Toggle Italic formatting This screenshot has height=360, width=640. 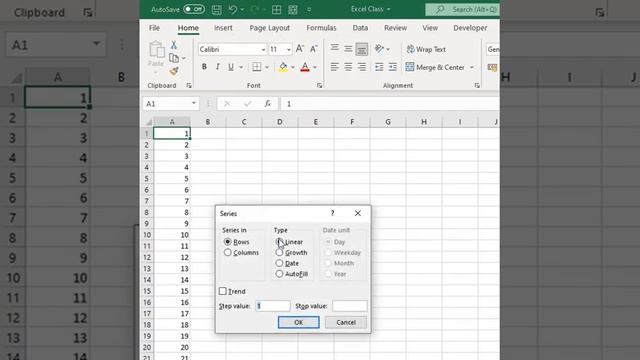[218, 67]
